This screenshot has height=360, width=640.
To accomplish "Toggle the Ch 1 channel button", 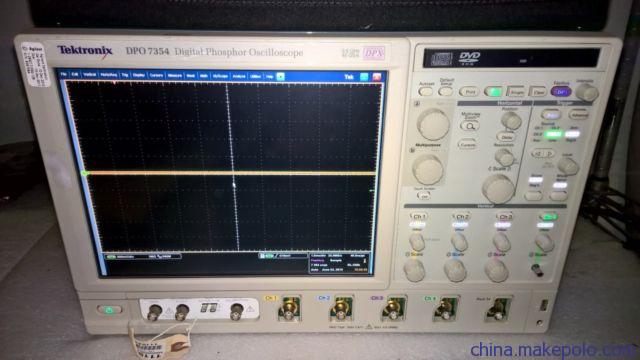I will (419, 216).
